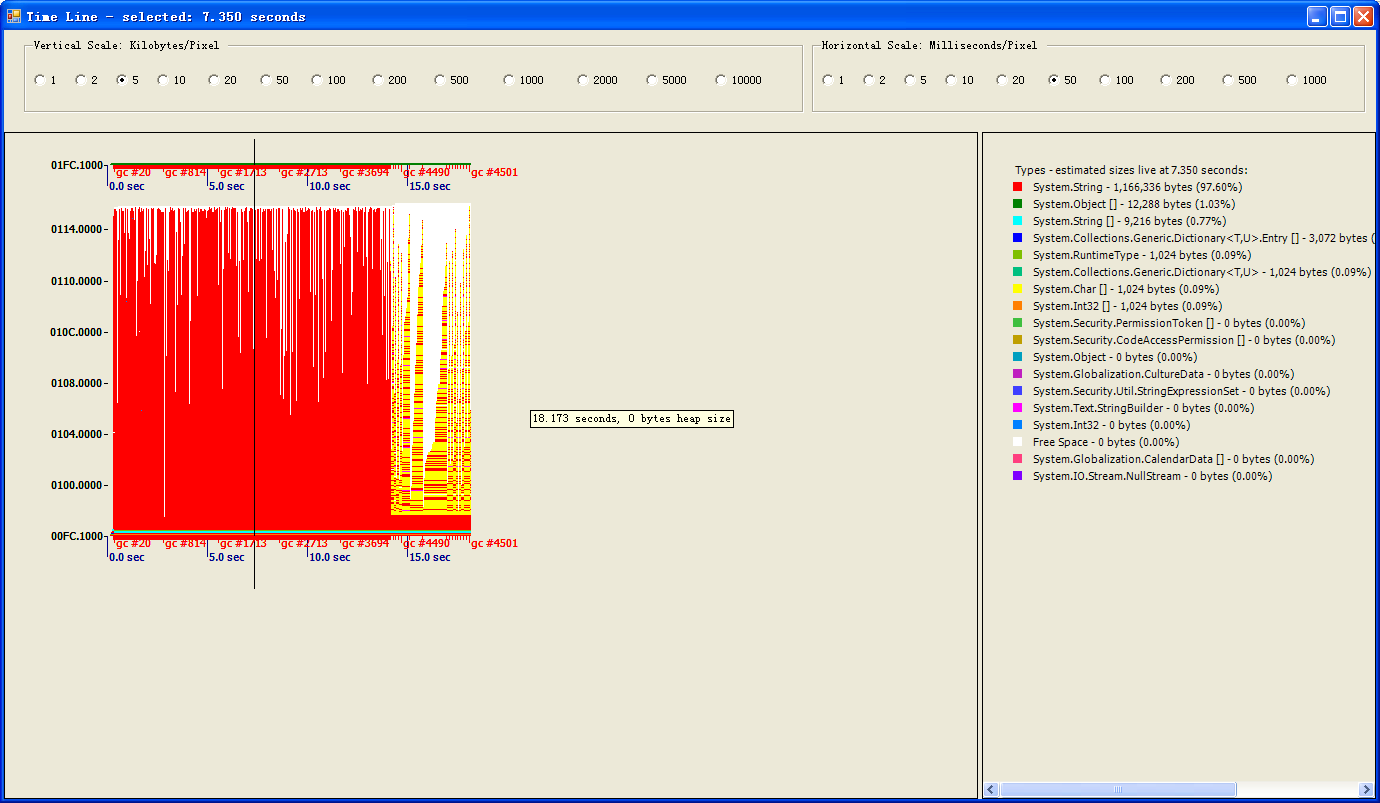
Task: Click the cyan System.String [] legend swatch
Action: [x=1018, y=221]
